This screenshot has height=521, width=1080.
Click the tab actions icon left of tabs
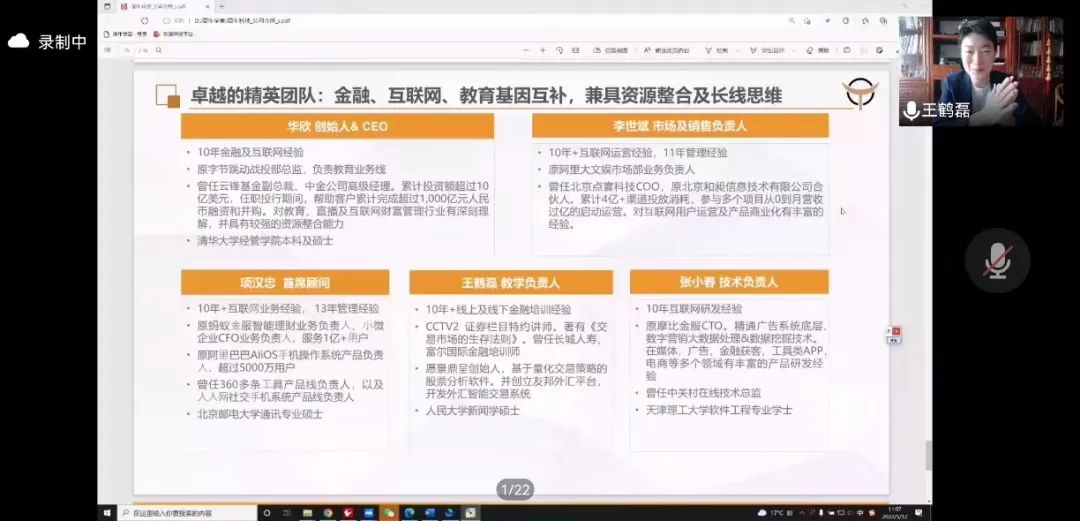point(107,6)
